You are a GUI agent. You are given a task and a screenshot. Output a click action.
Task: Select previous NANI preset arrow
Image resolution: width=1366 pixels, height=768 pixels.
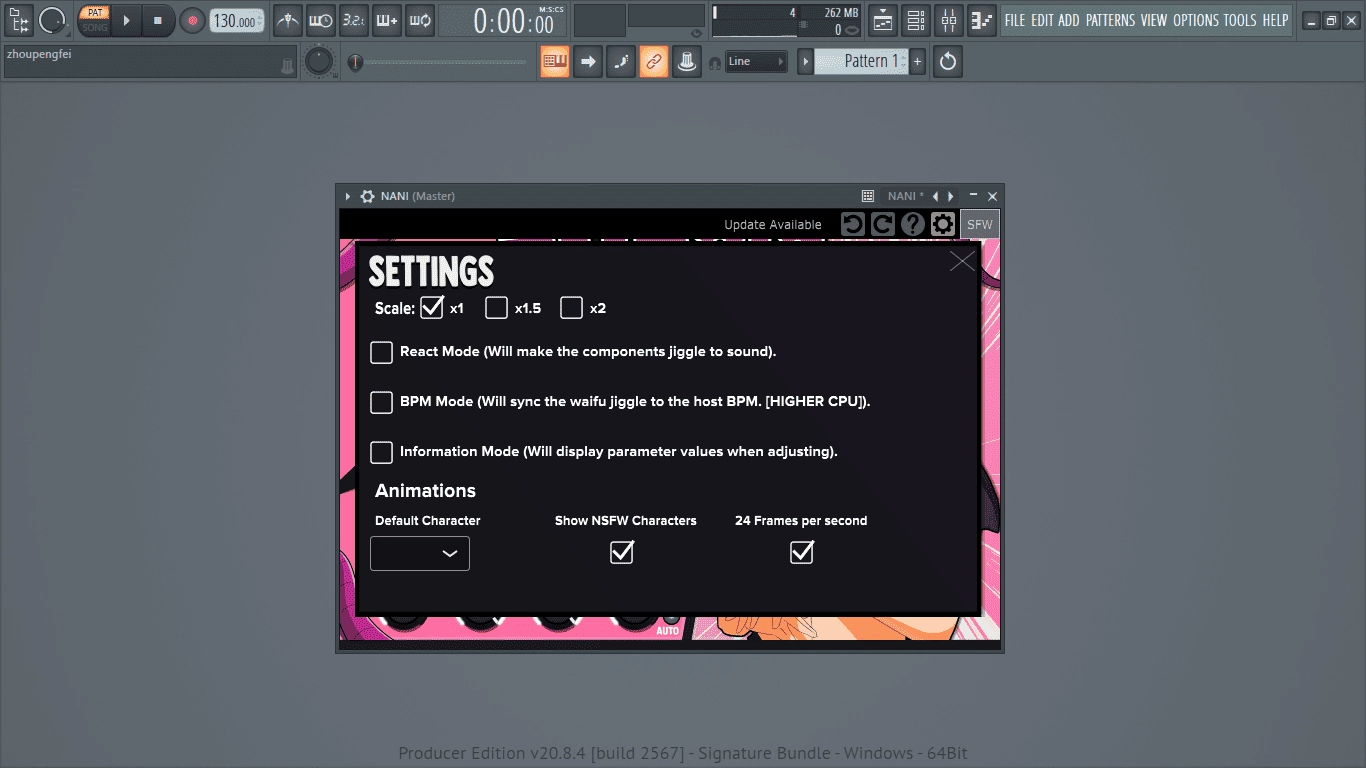tap(935, 196)
